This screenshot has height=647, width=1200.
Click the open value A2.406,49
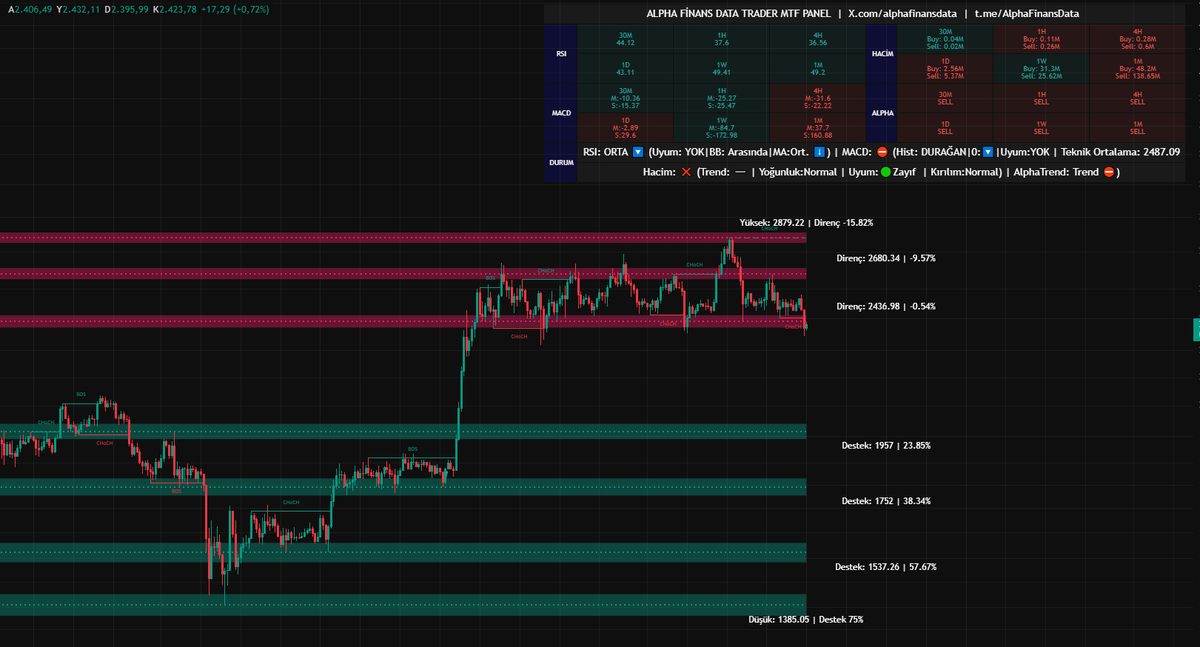[30, 9]
